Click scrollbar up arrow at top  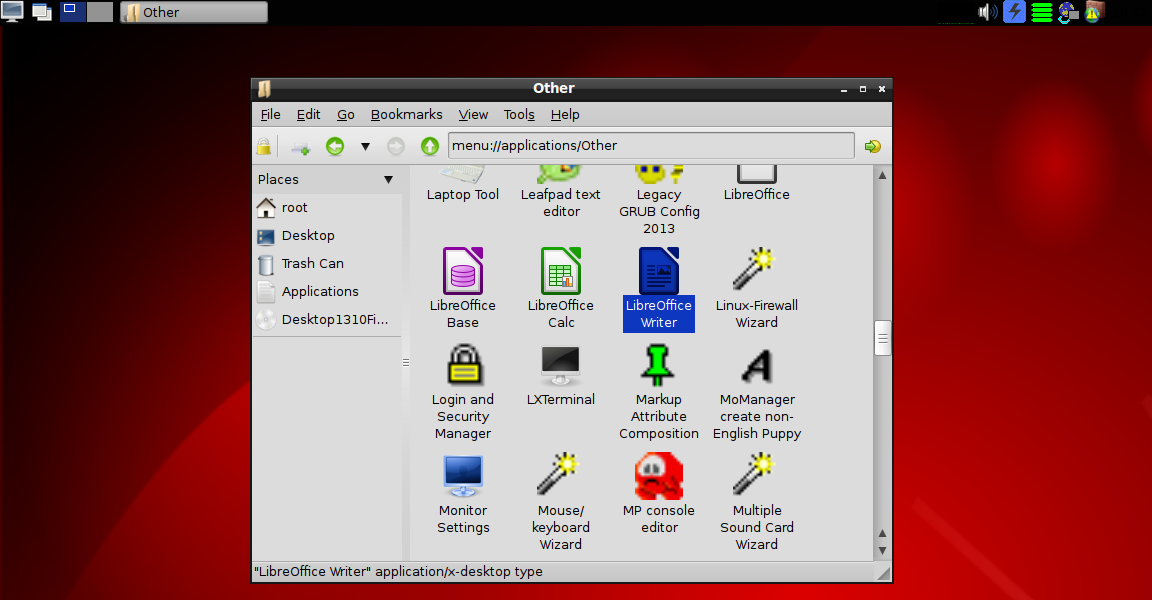coord(882,176)
